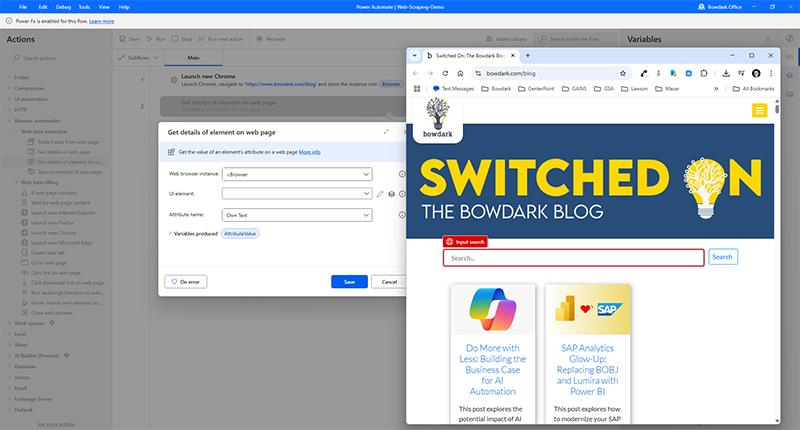Click the Learn more link about Power Fx

pyautogui.click(x=102, y=21)
